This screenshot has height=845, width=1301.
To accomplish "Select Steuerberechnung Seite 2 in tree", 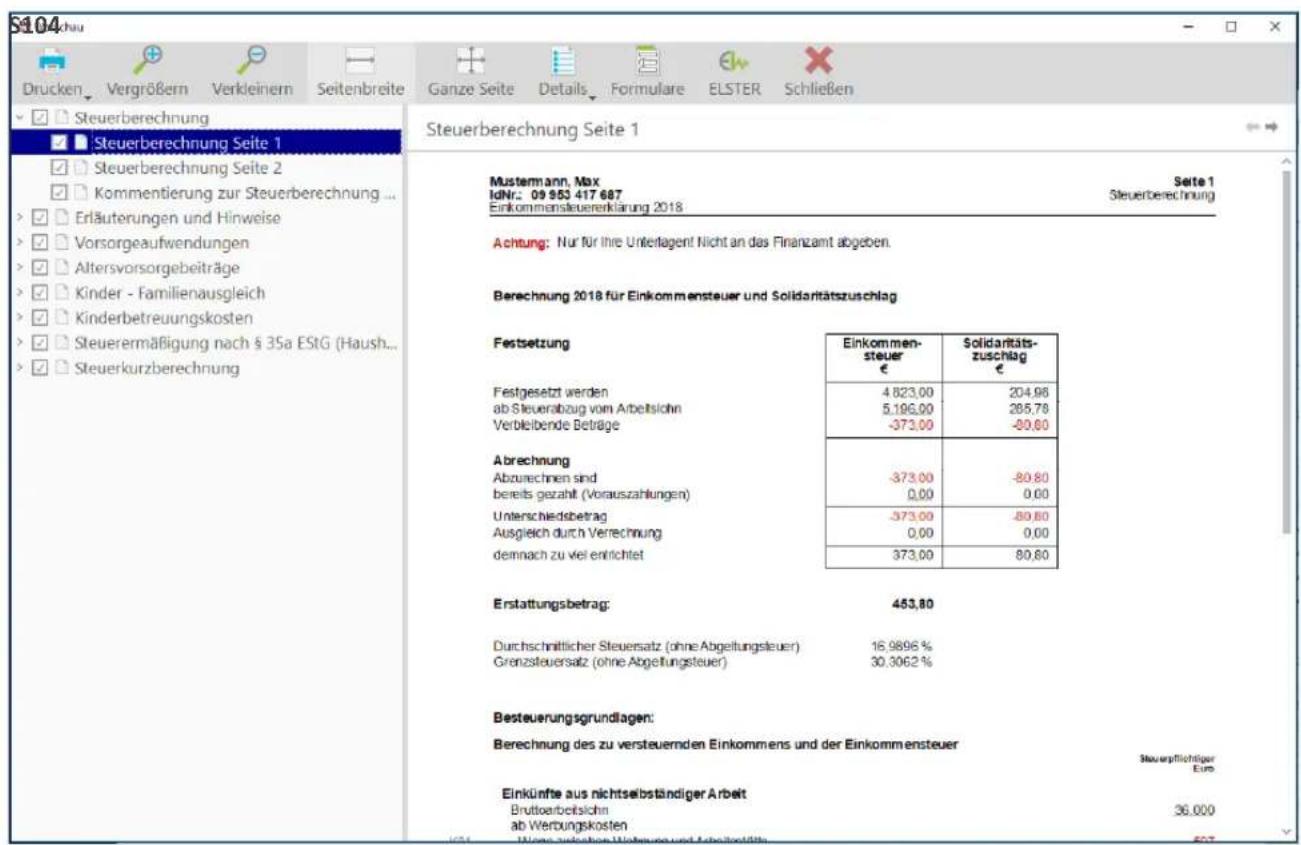I will tap(188, 167).
